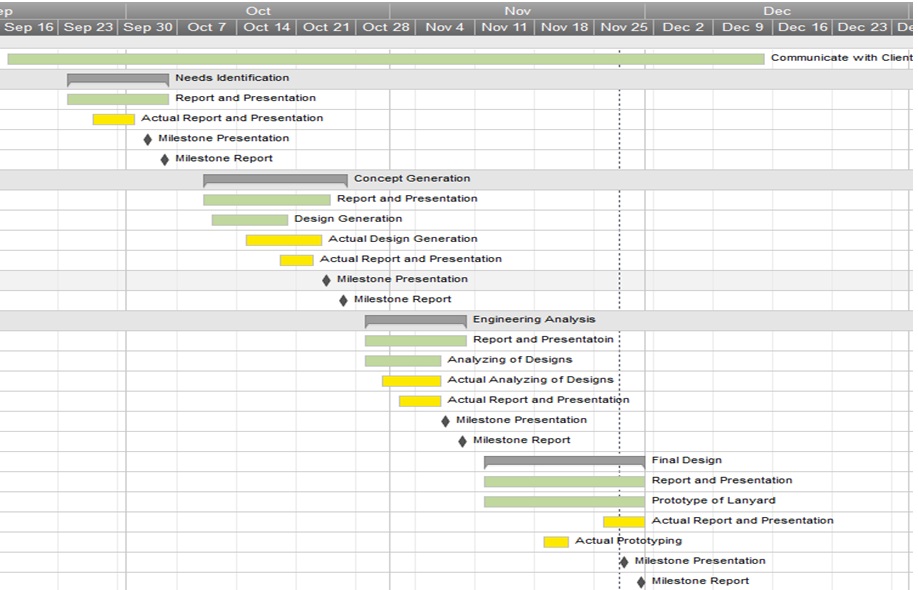
Task: Click Milestone Report diamond under Engineering Analysis
Action: [x=462, y=441]
